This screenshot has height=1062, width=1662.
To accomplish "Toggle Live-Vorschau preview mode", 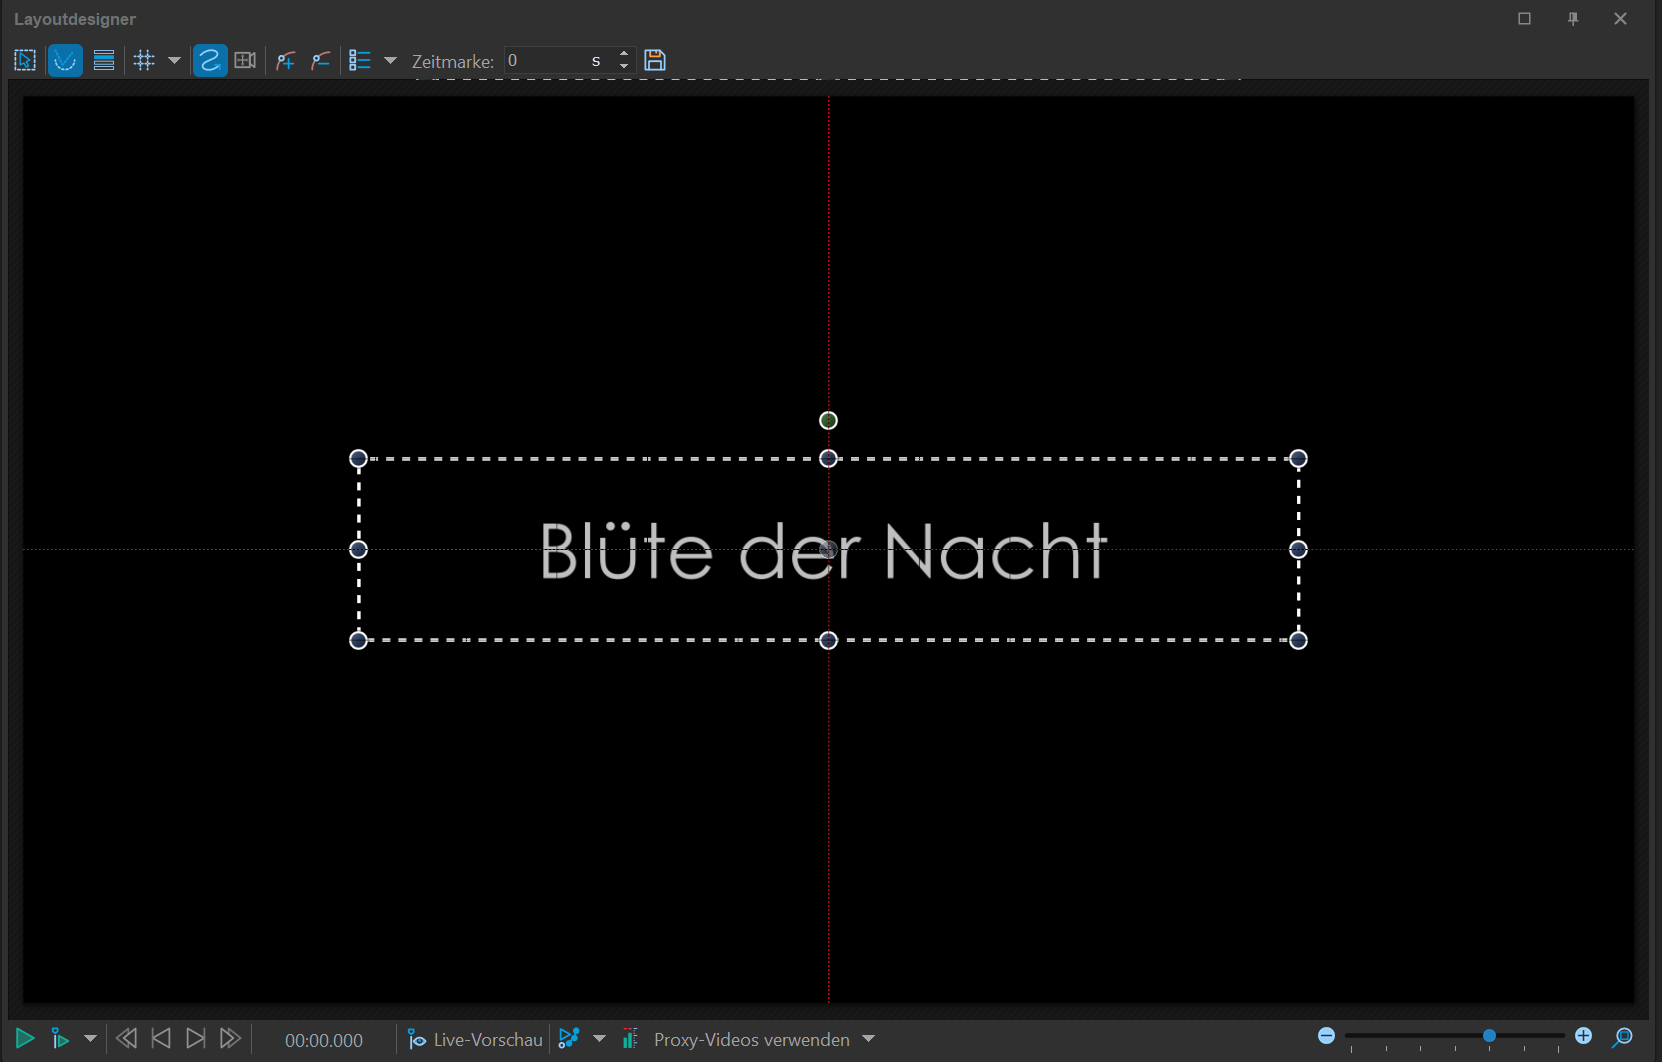I will click(475, 1039).
